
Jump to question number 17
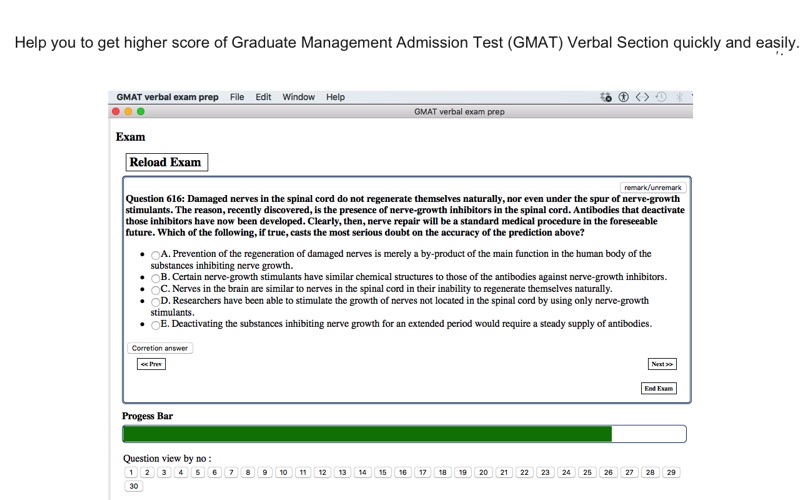pyautogui.click(x=422, y=472)
